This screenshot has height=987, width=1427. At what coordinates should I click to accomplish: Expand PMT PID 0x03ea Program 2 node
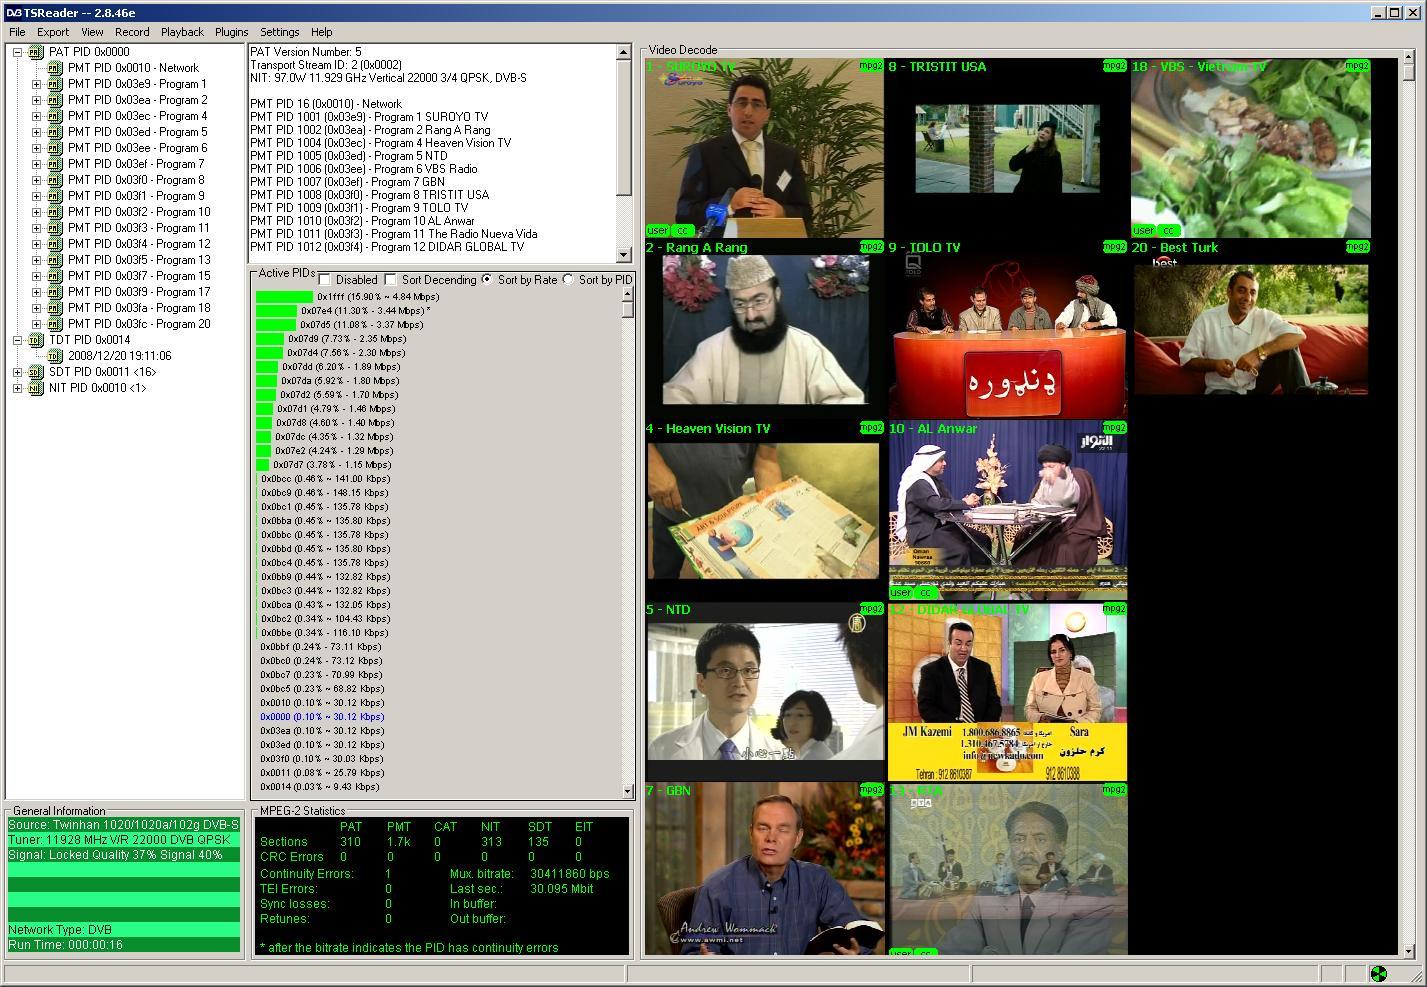click(x=36, y=100)
